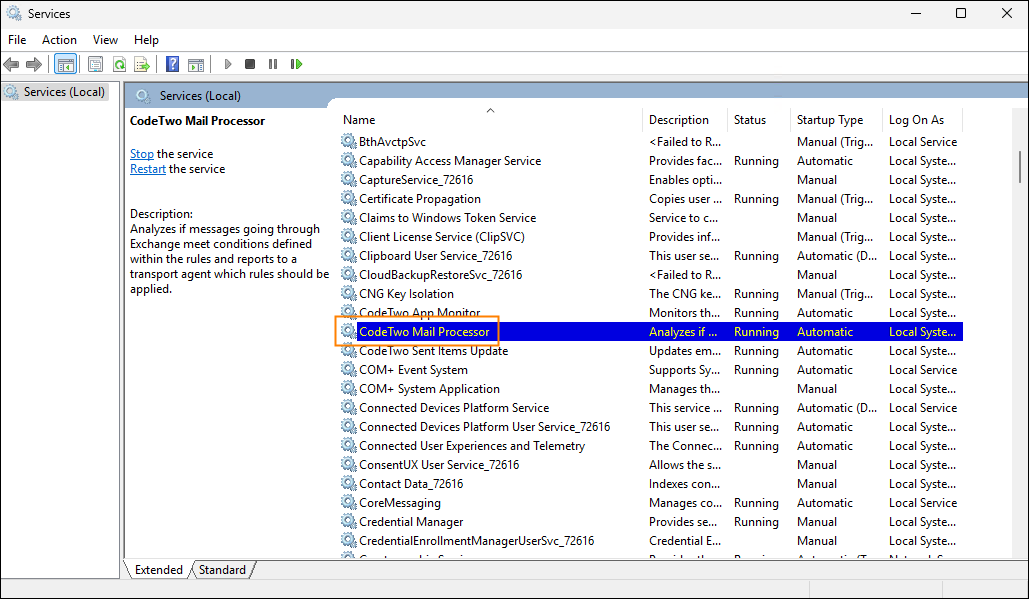Select Services (Local) in the console tree
This screenshot has height=599, width=1029.
coord(64,92)
